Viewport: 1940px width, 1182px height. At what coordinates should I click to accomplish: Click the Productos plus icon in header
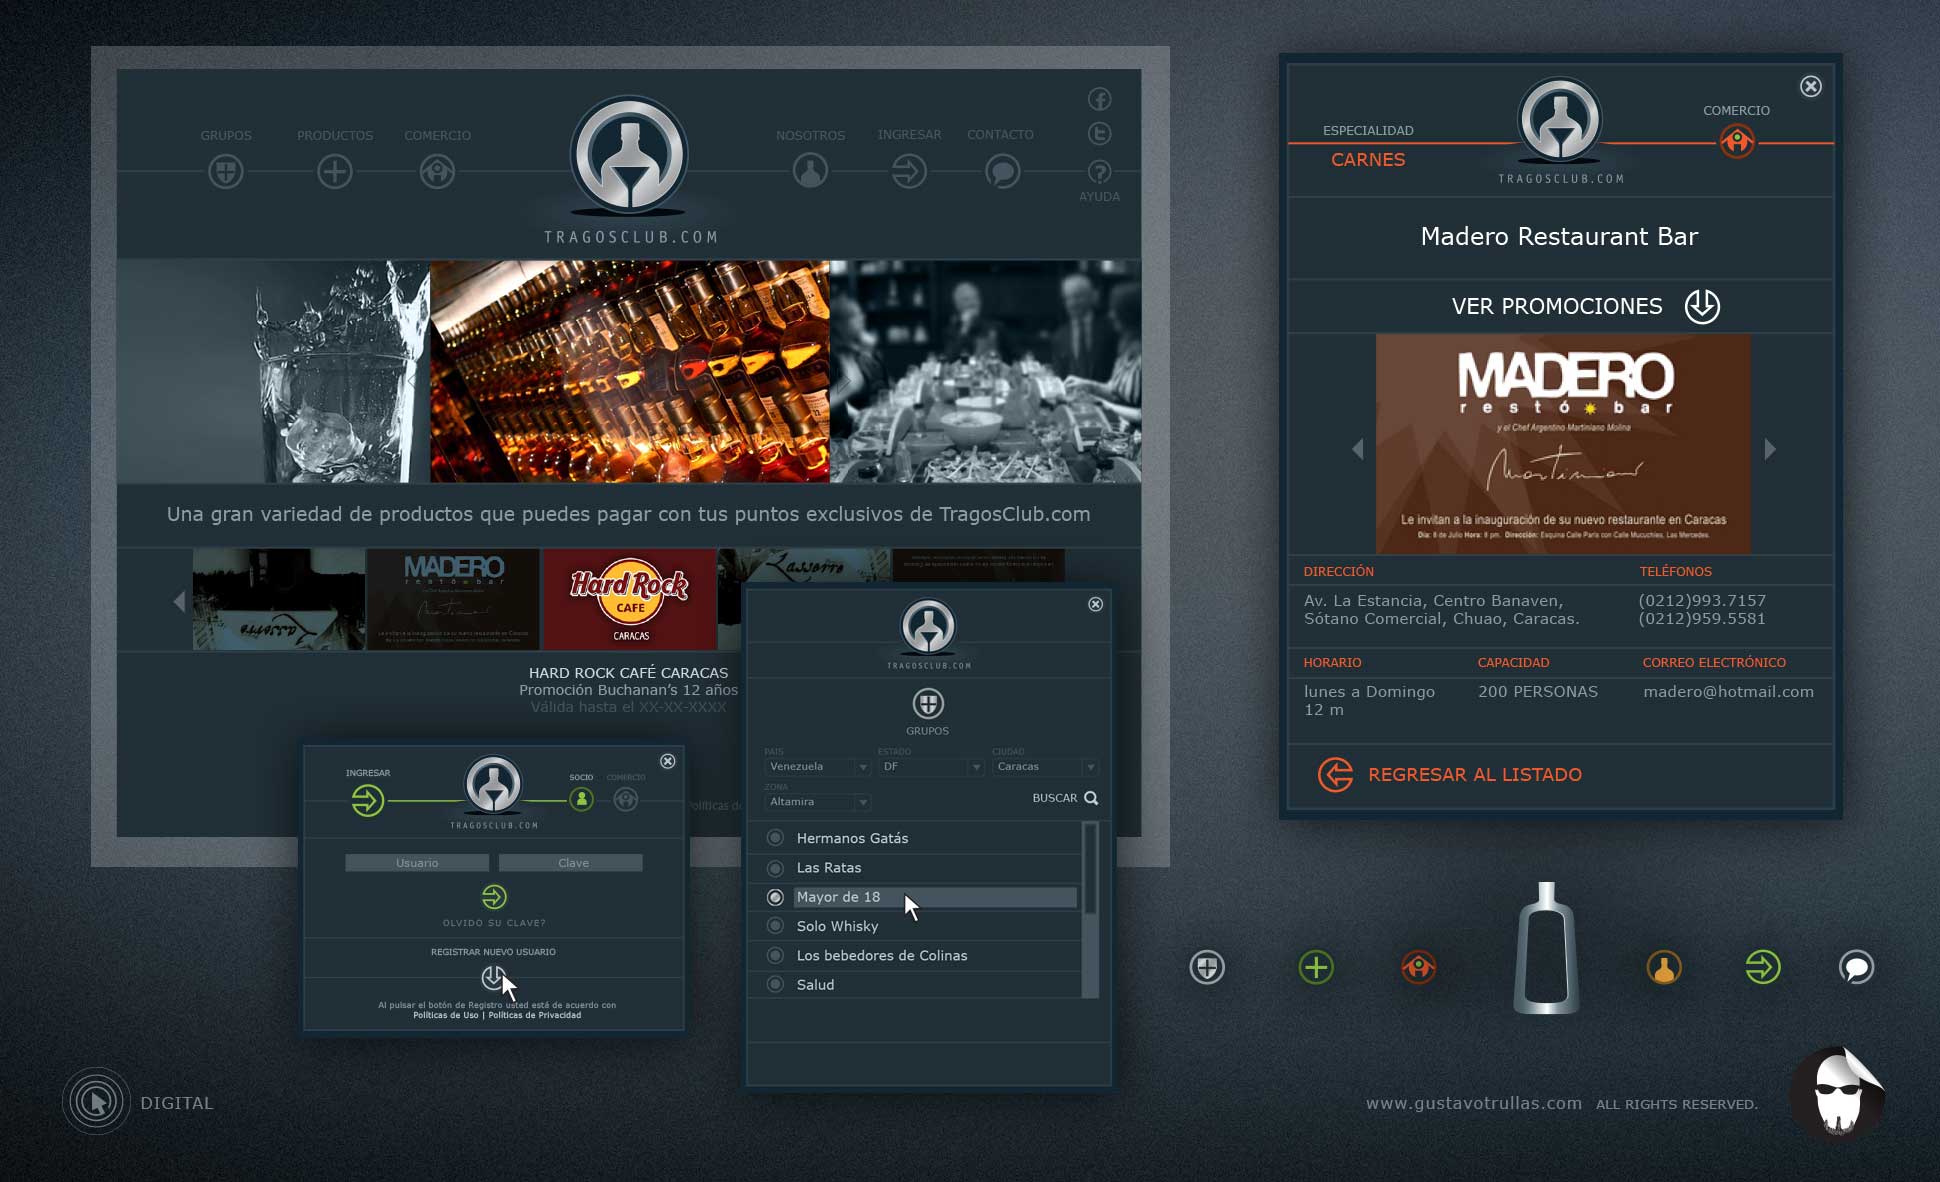pos(335,172)
